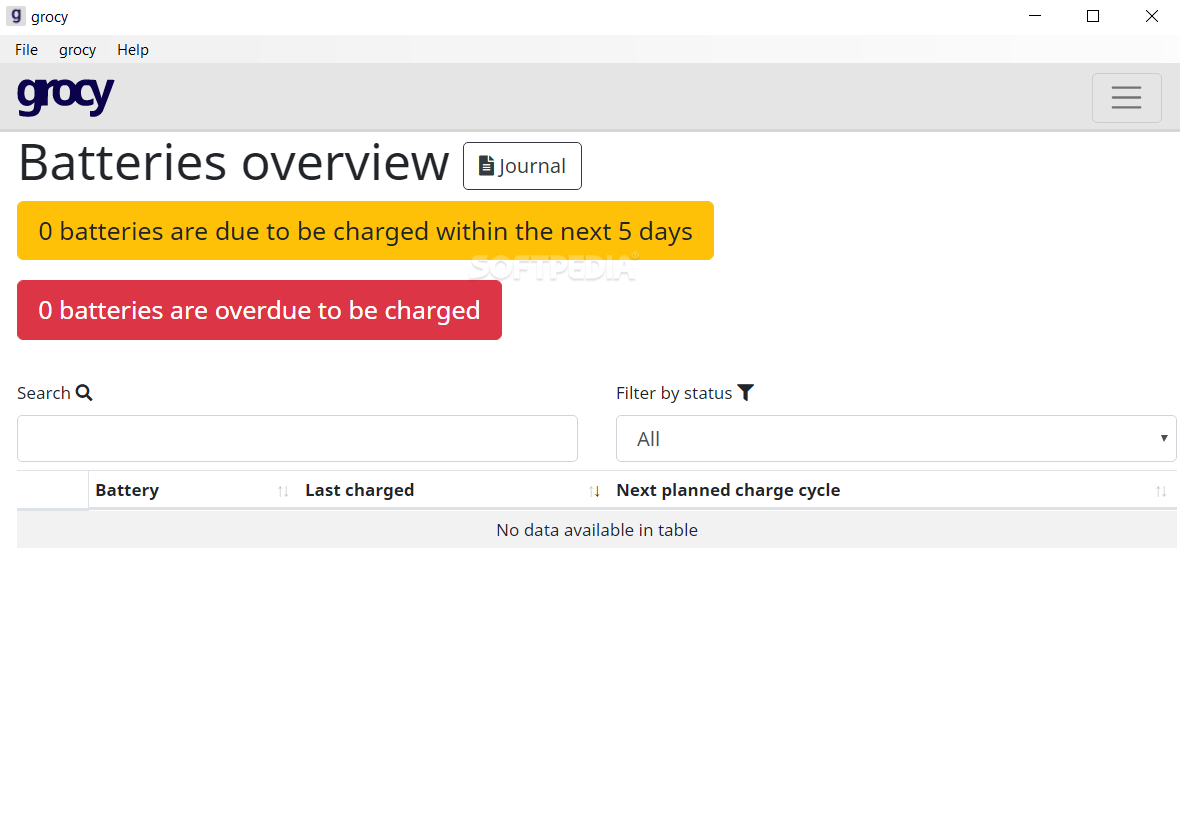This screenshot has height=822, width=1180.
Task: Open the hamburger navigation menu
Action: pyautogui.click(x=1126, y=98)
